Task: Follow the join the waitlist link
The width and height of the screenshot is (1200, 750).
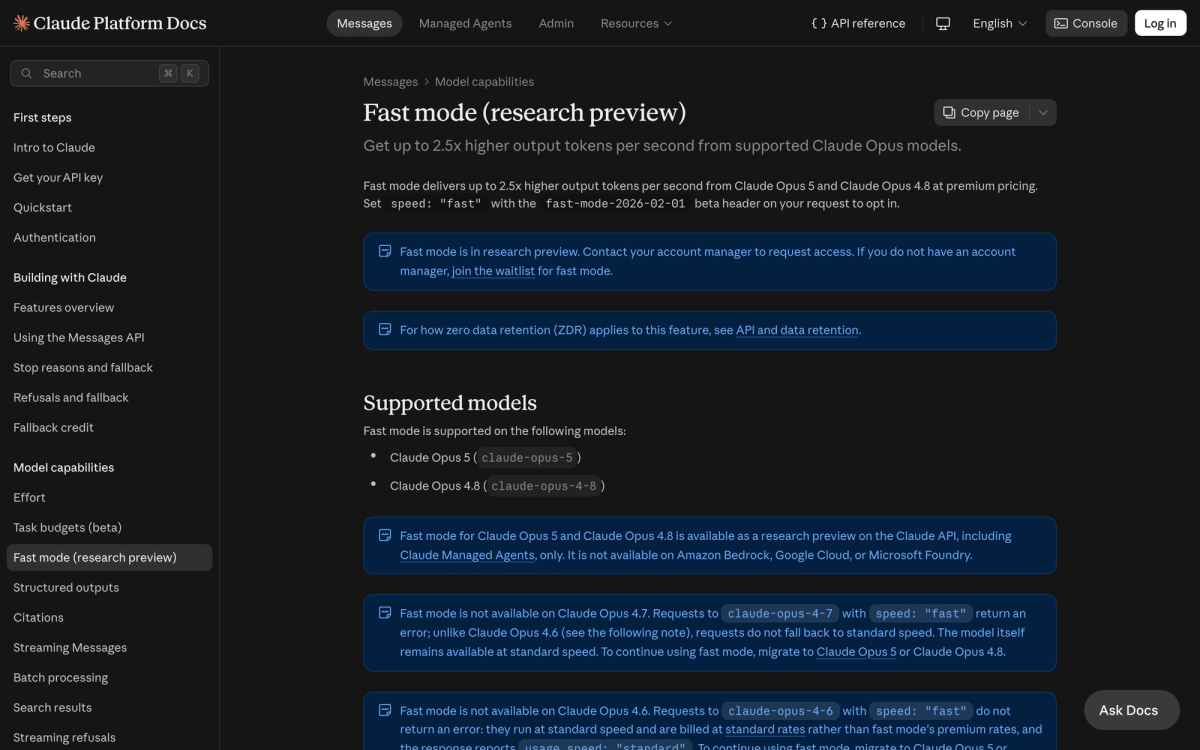Action: point(493,271)
